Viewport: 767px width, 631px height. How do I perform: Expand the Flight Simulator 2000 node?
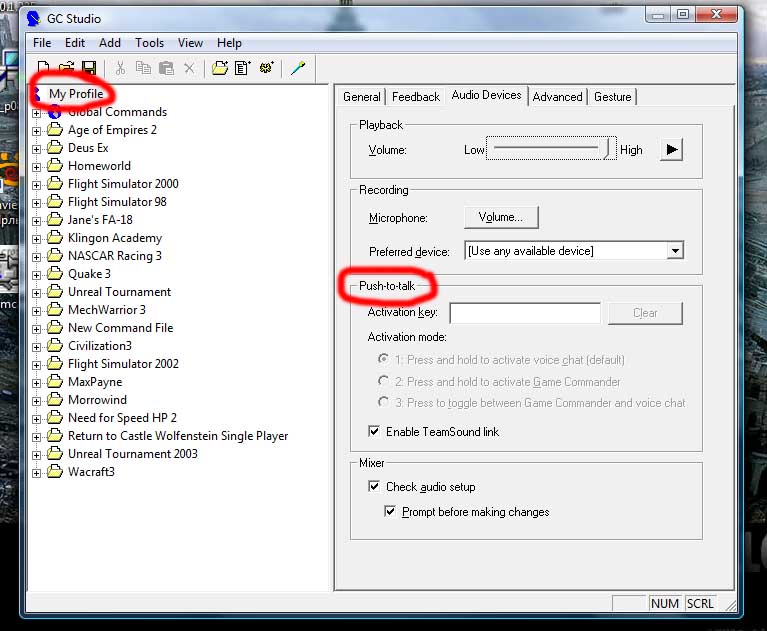[x=37, y=185]
